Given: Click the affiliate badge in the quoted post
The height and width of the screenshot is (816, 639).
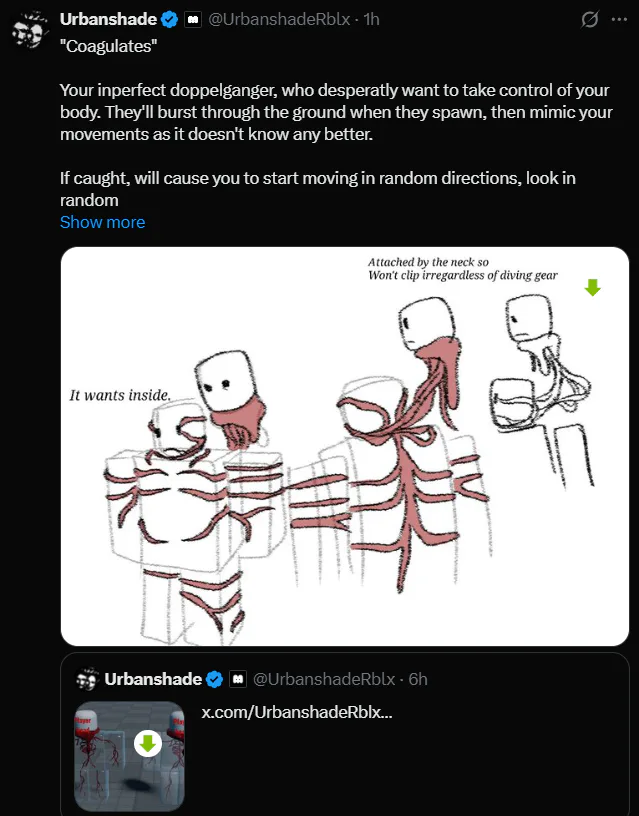Looking at the screenshot, I should pos(238,680).
